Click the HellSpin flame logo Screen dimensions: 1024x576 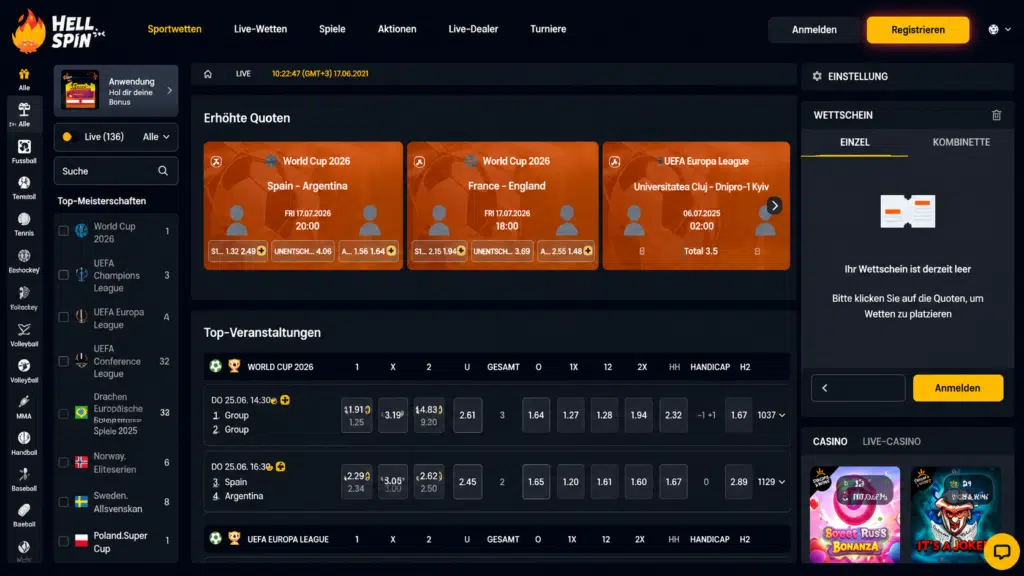tap(29, 31)
